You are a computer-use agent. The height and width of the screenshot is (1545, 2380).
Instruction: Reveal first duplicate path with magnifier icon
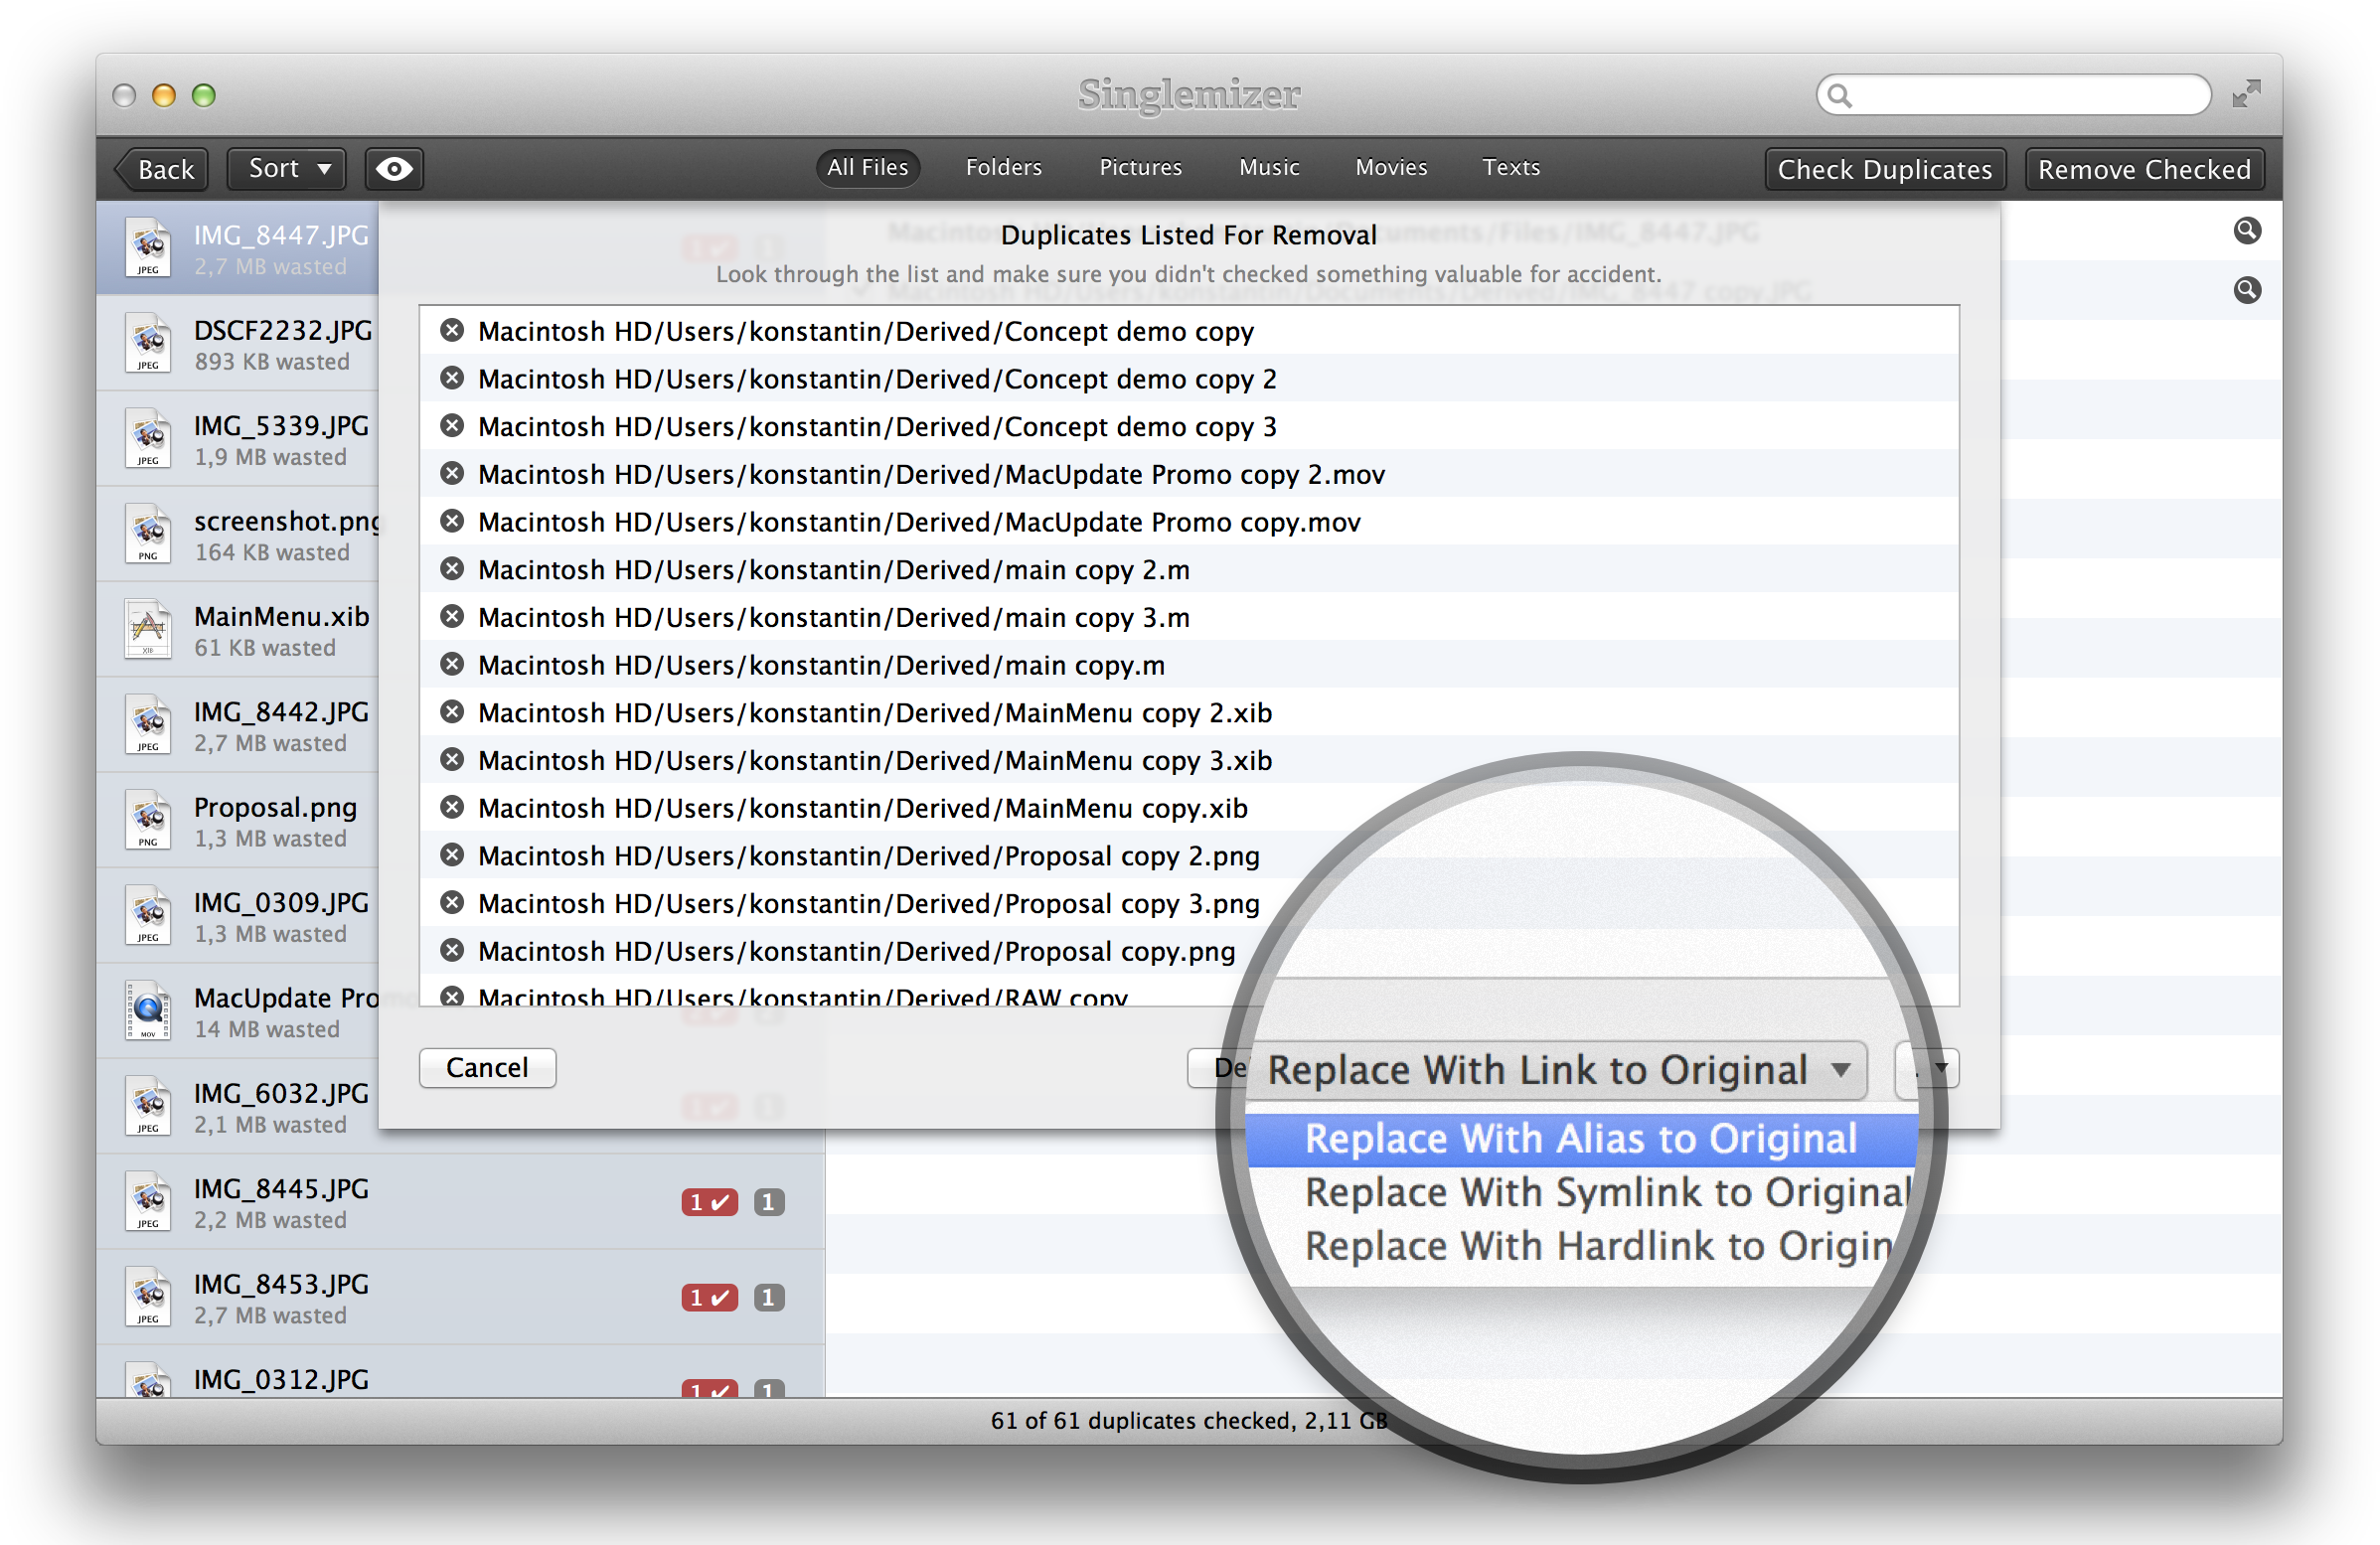click(2247, 231)
